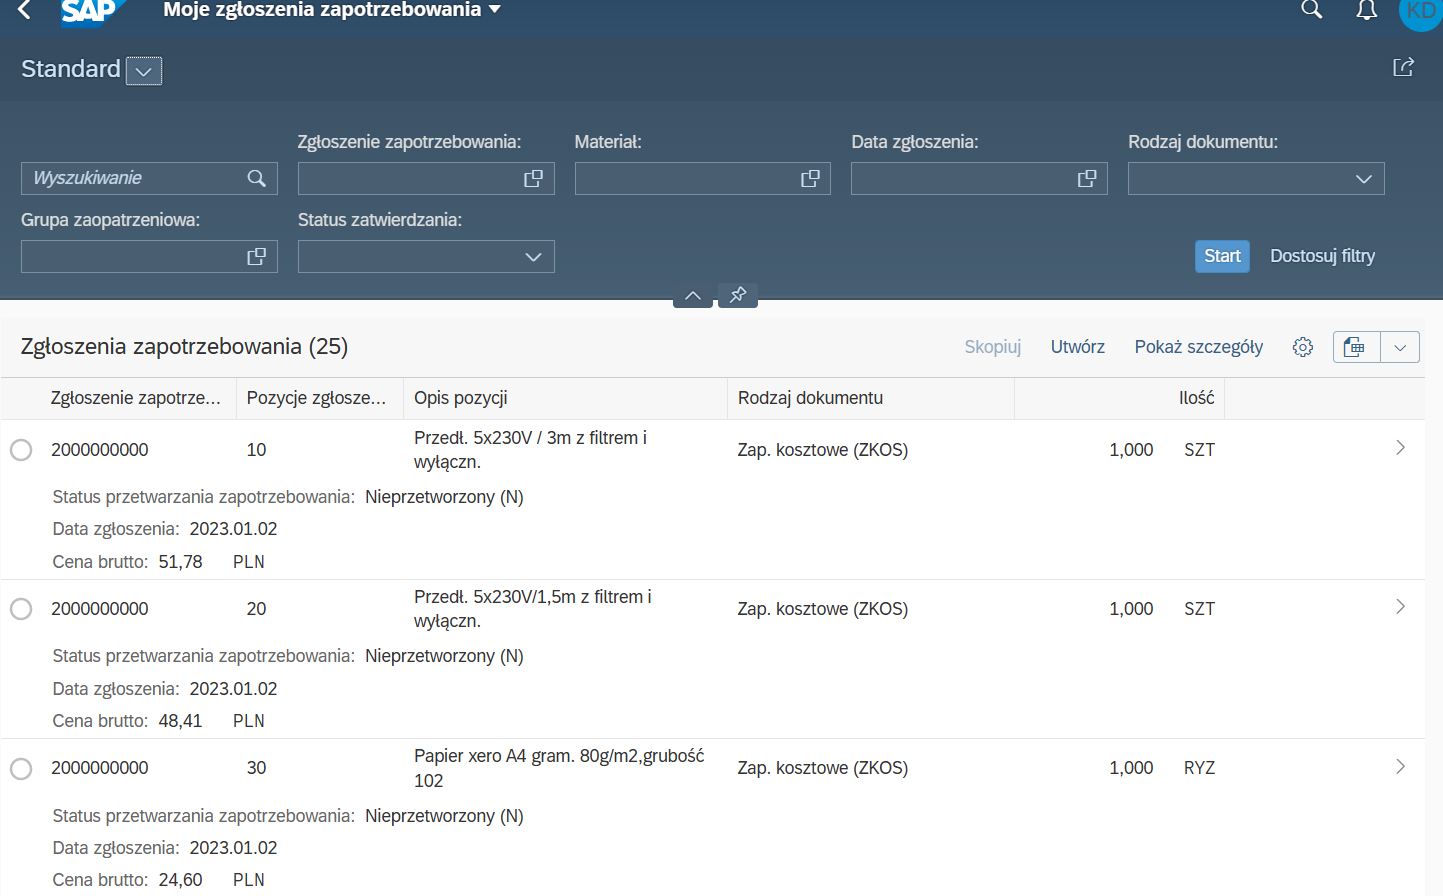Open value help for Materiał field

810,178
